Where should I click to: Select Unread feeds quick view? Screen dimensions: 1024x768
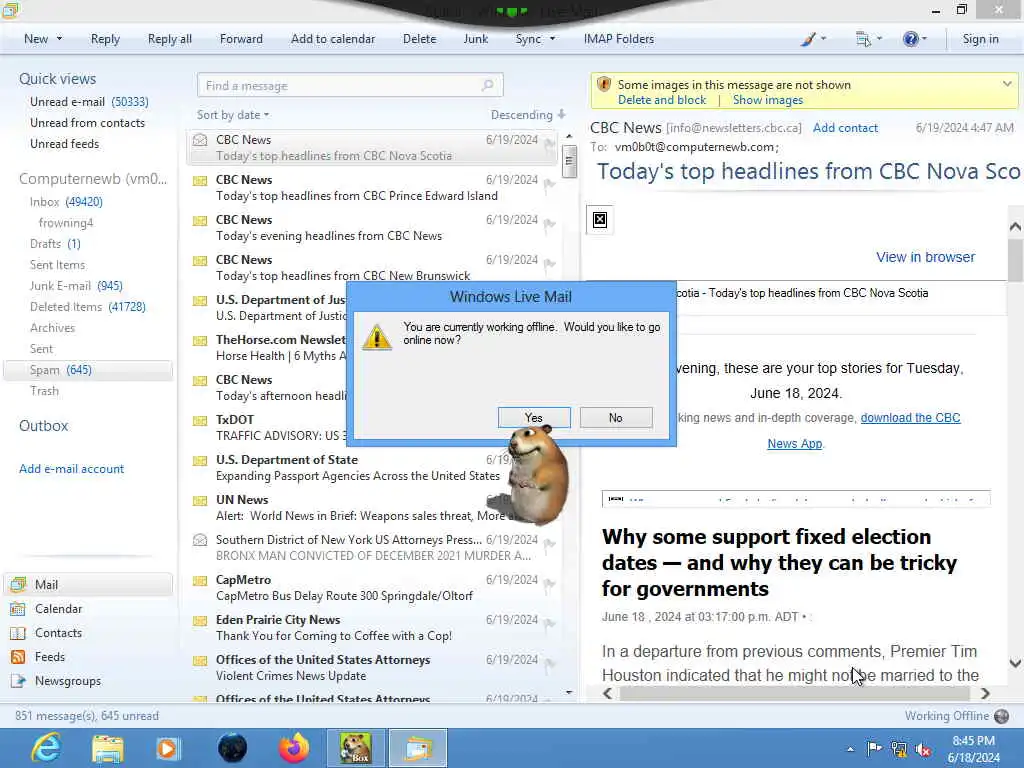coord(65,144)
